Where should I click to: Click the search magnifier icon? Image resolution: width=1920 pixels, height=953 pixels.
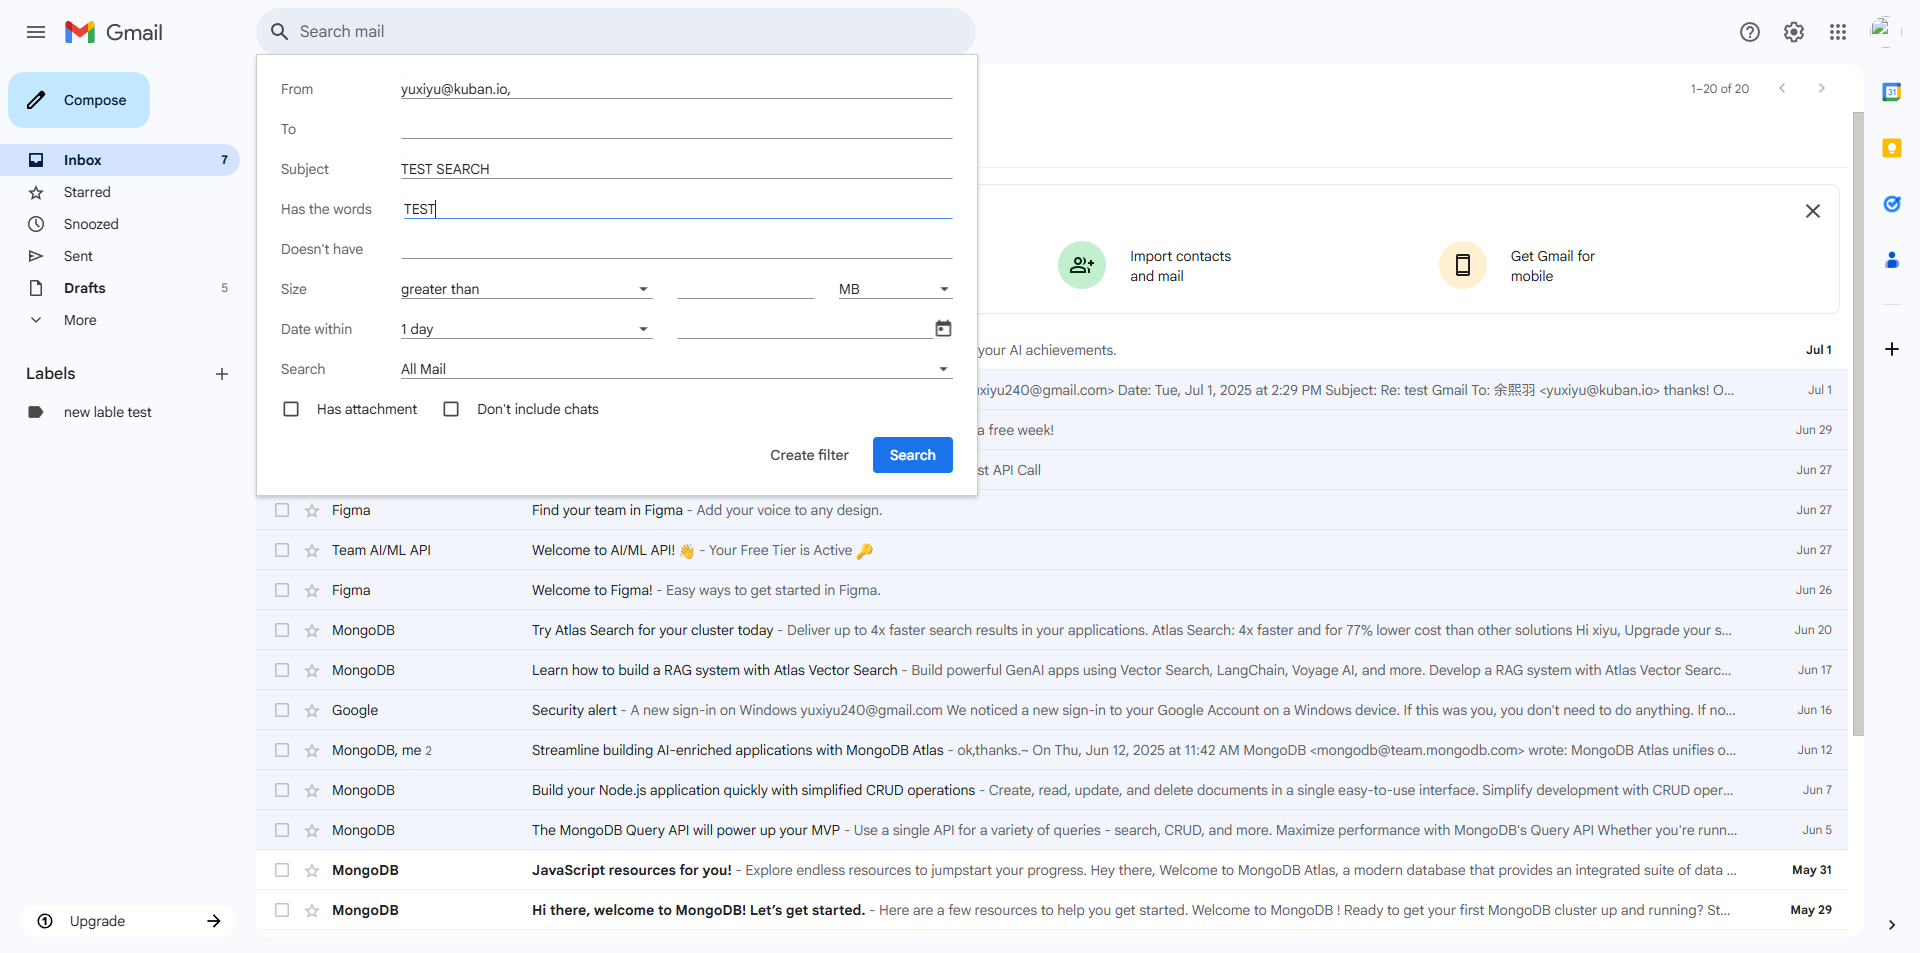point(280,32)
